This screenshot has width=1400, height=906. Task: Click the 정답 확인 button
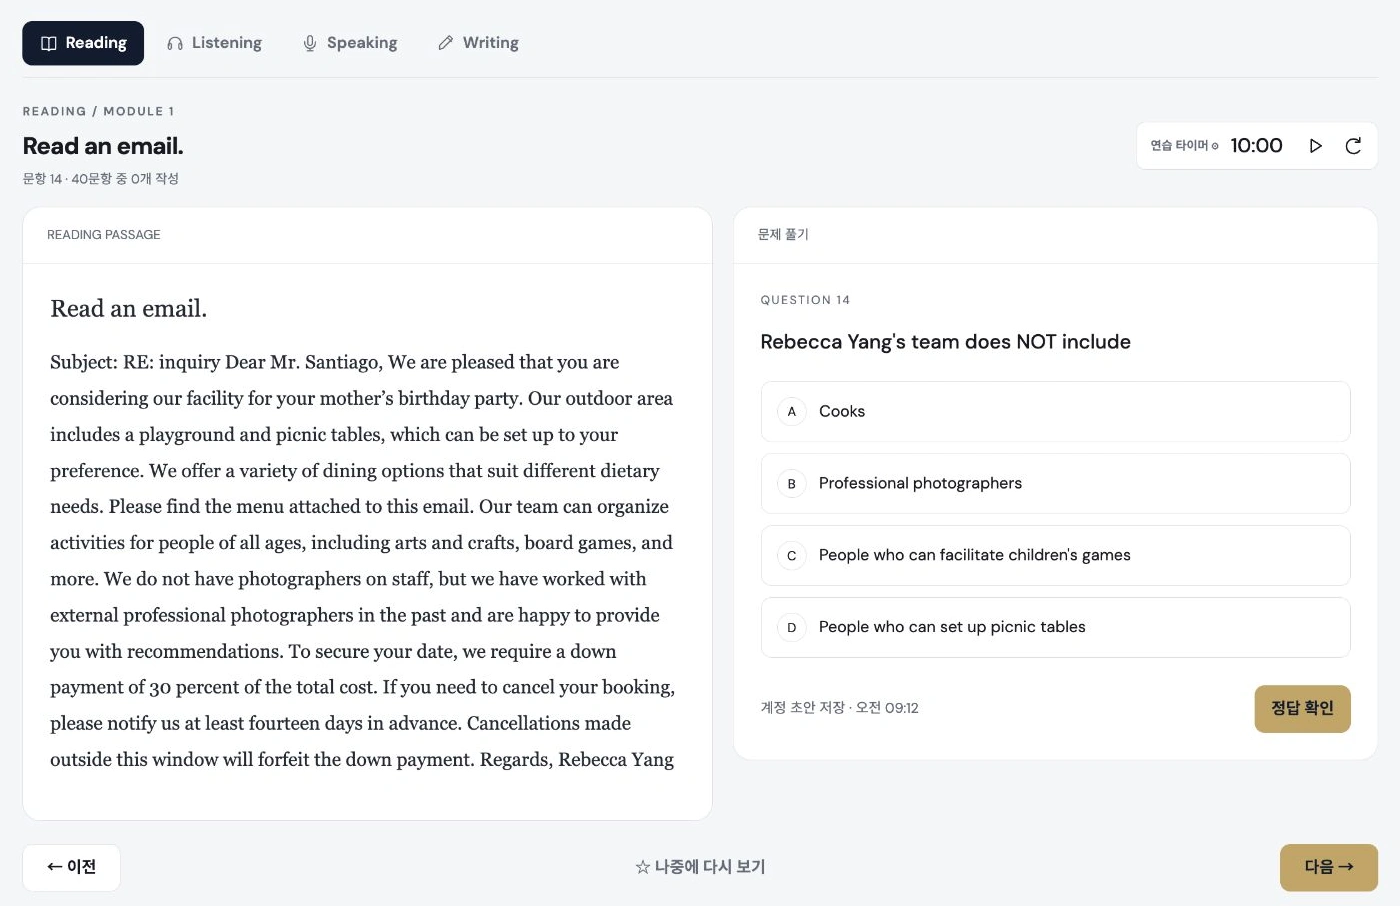coord(1302,708)
